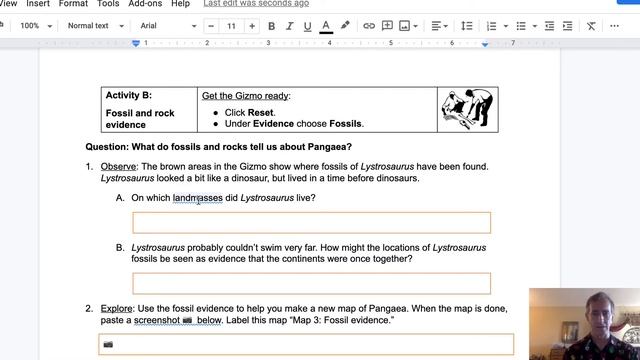Click answer box under question B
Image resolution: width=640 pixels, height=360 pixels.
[x=311, y=283]
